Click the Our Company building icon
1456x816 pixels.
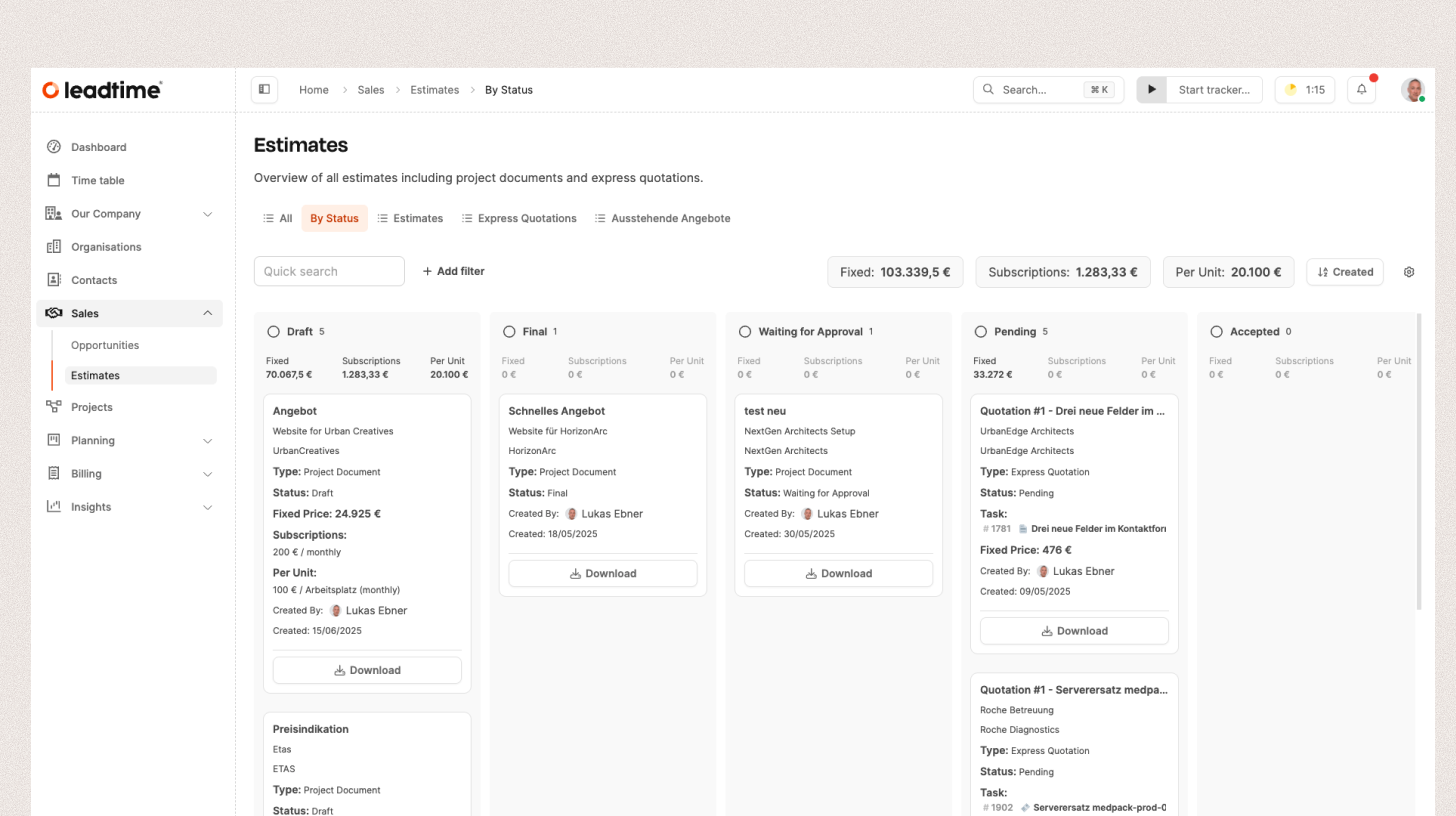coord(54,213)
